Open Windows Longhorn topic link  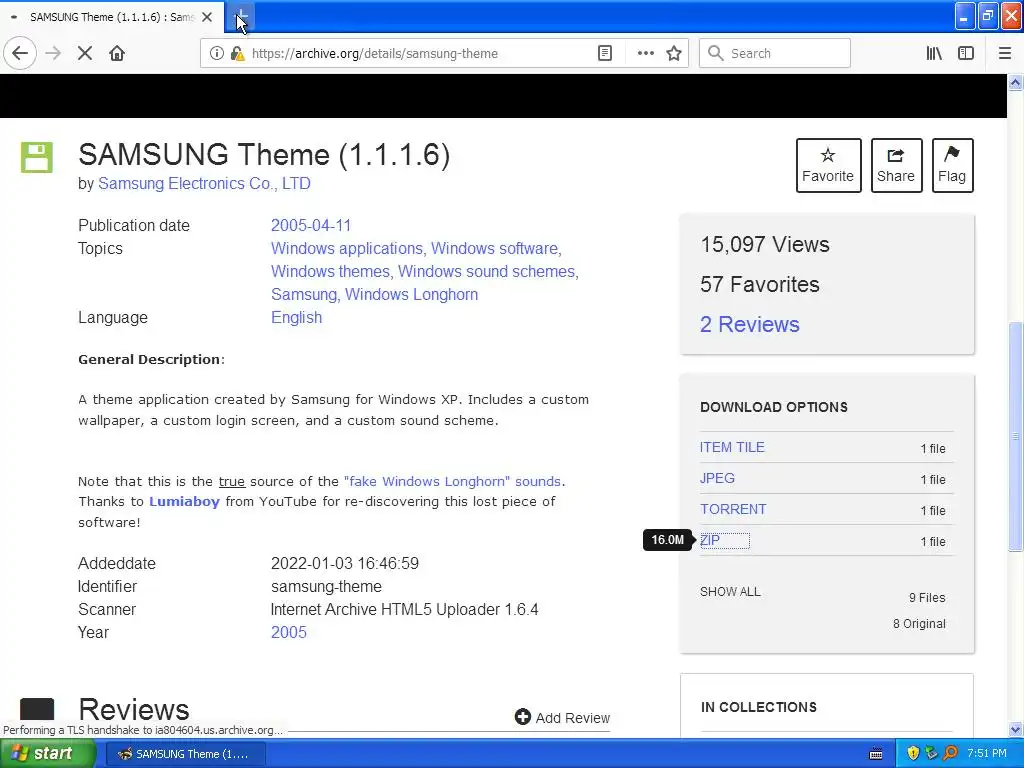[x=411, y=295]
